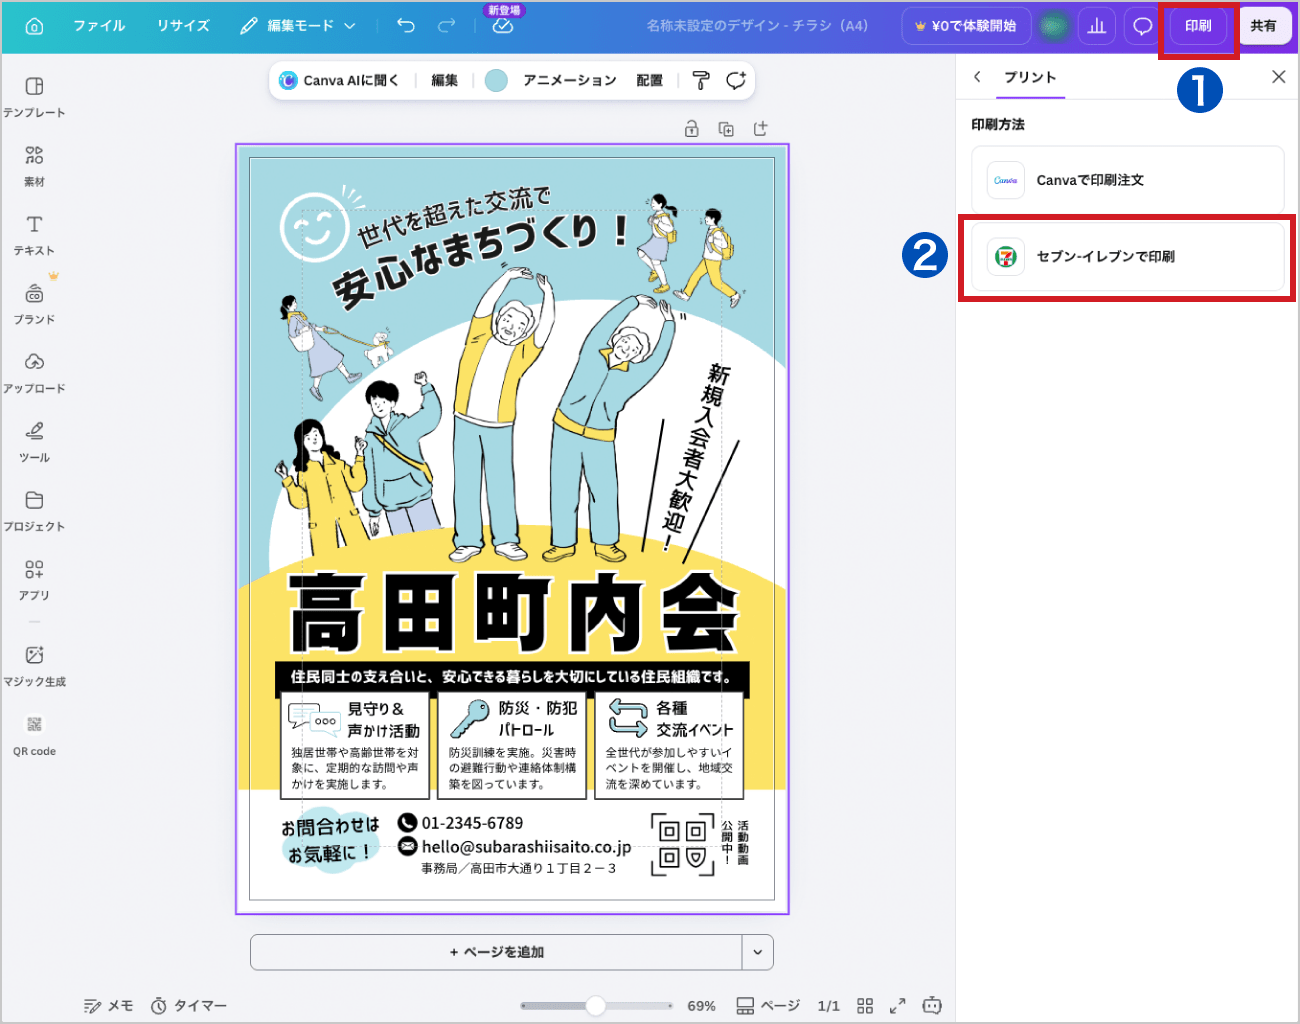Open the comments speech bubble
Screen dimensions: 1300x1024
pyautogui.click(x=1141, y=26)
